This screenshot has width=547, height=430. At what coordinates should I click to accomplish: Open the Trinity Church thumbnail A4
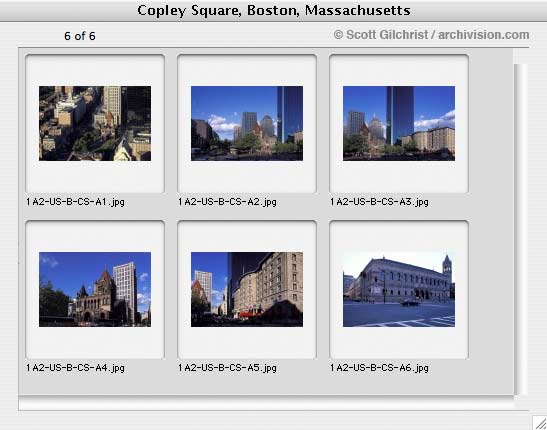pyautogui.click(x=95, y=289)
